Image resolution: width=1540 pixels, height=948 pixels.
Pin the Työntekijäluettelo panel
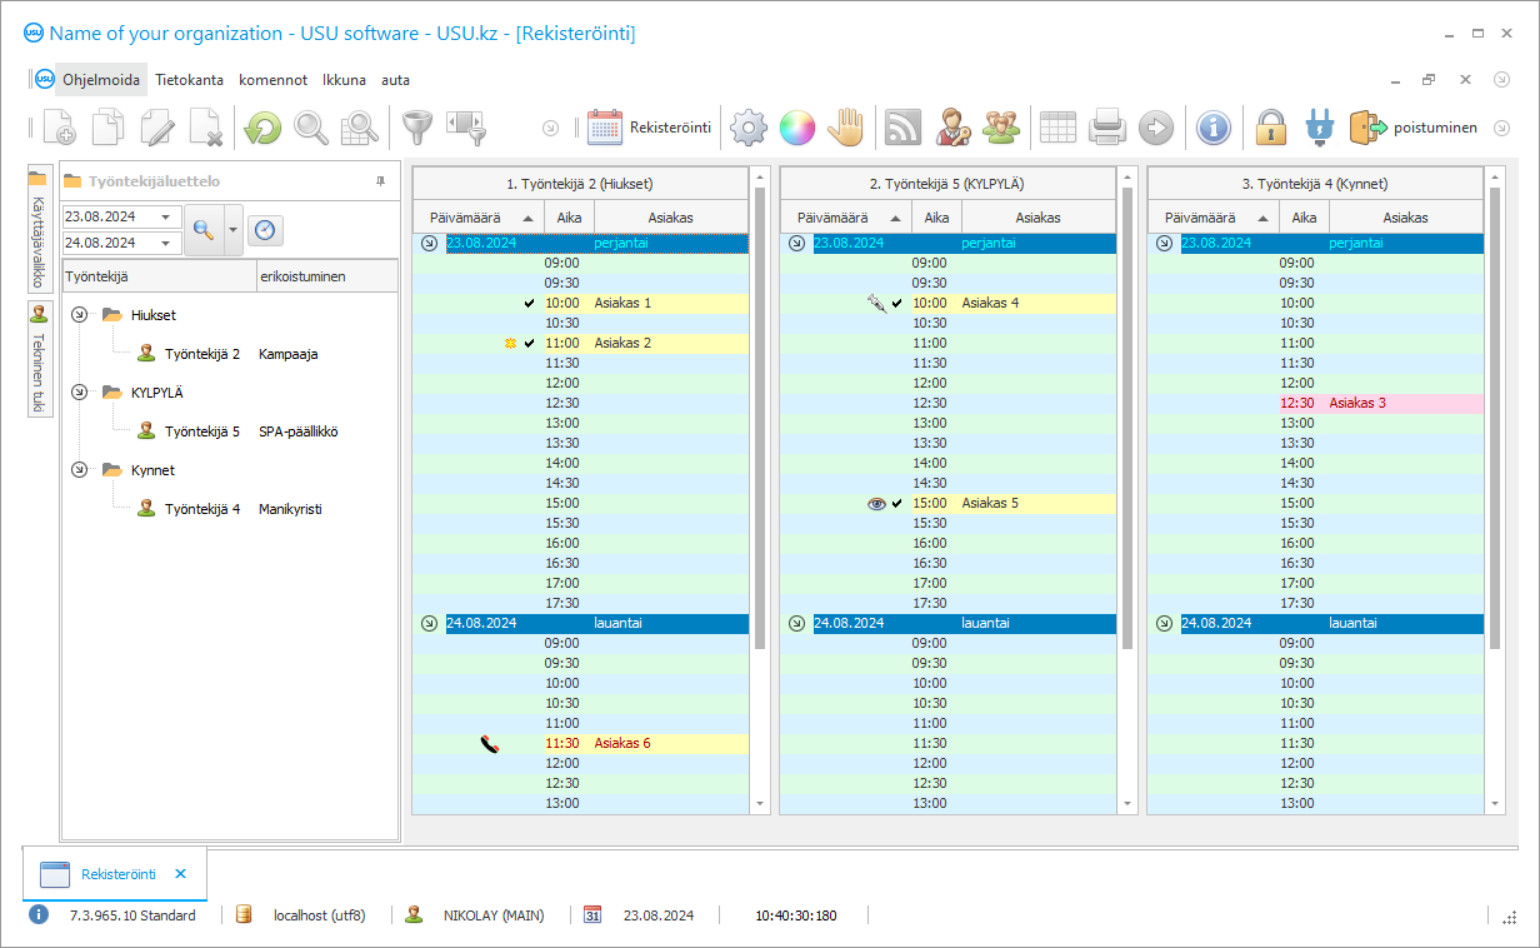pyautogui.click(x=380, y=181)
